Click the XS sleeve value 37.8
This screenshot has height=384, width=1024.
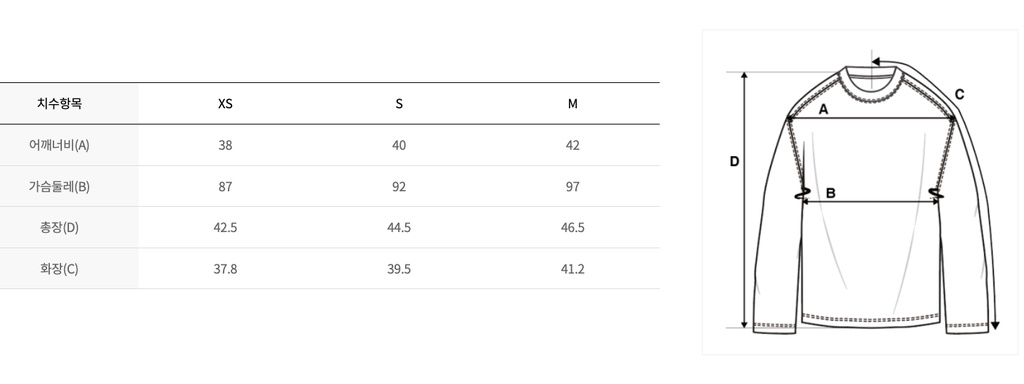pos(225,268)
